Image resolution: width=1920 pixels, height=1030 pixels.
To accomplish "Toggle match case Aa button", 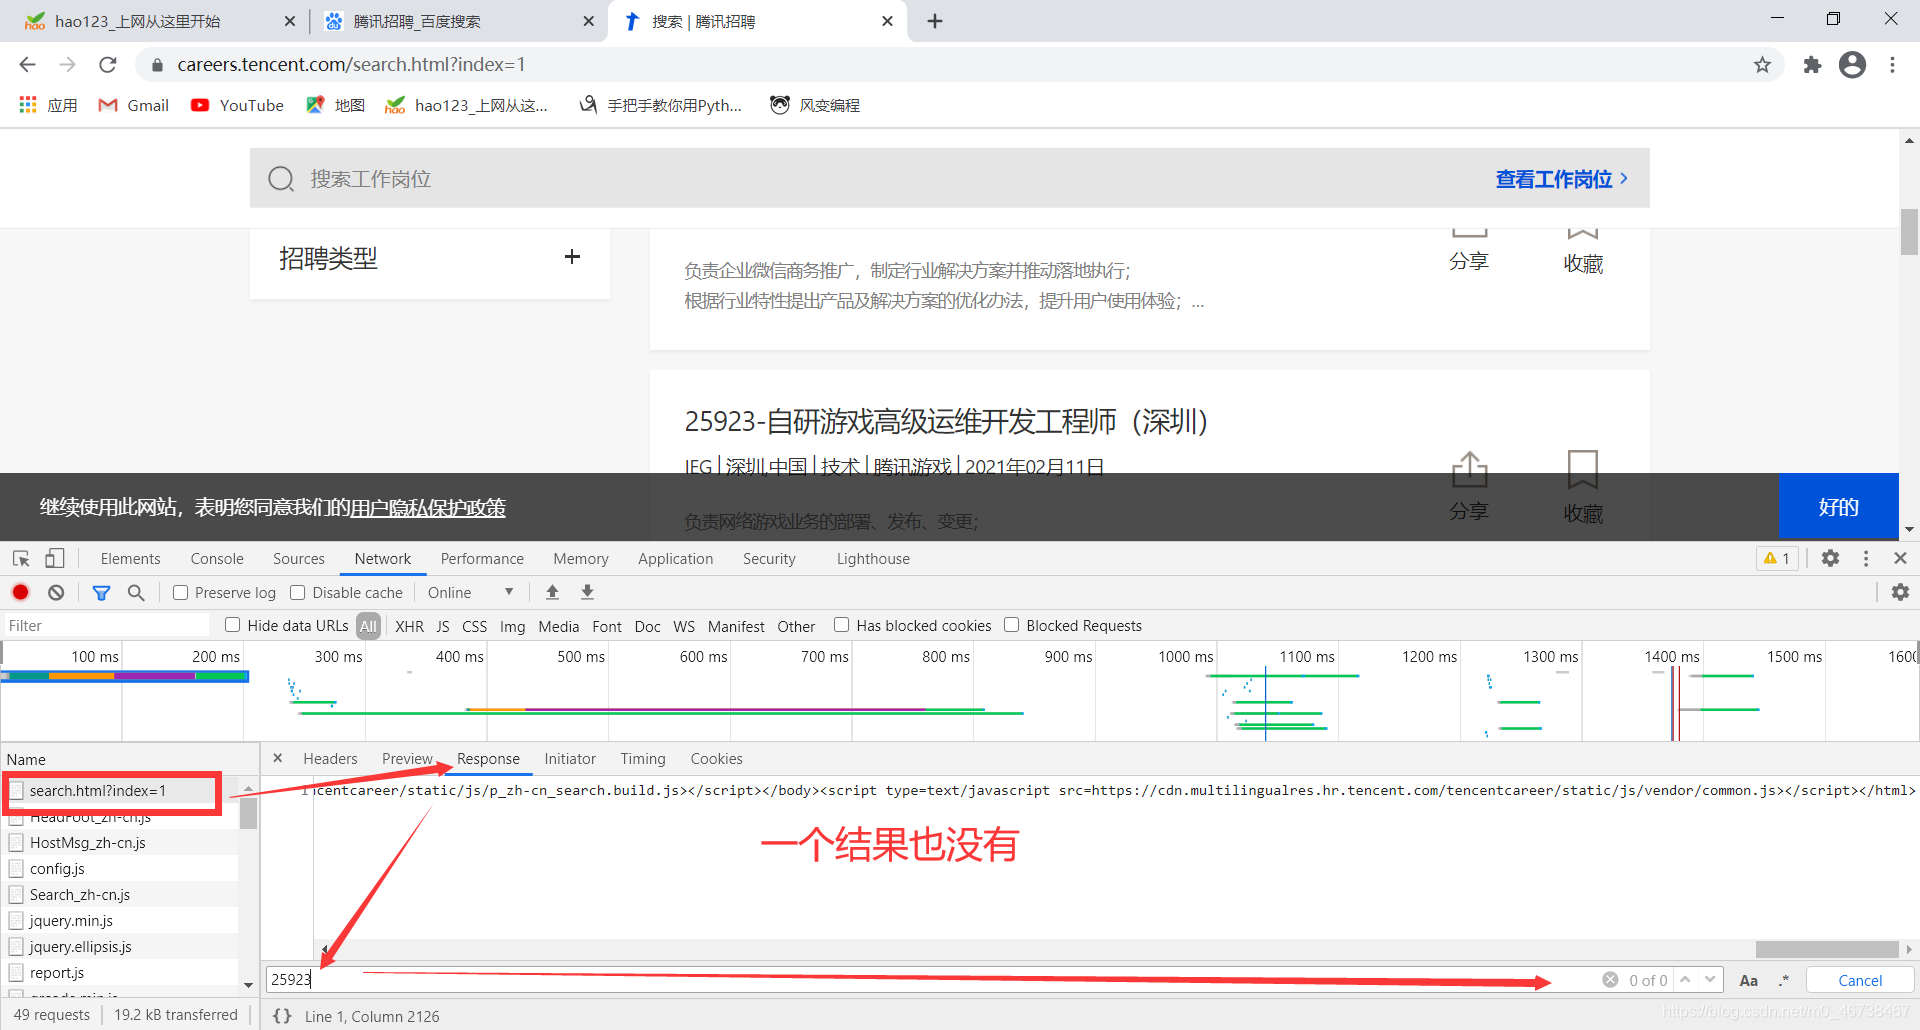I will point(1748,981).
